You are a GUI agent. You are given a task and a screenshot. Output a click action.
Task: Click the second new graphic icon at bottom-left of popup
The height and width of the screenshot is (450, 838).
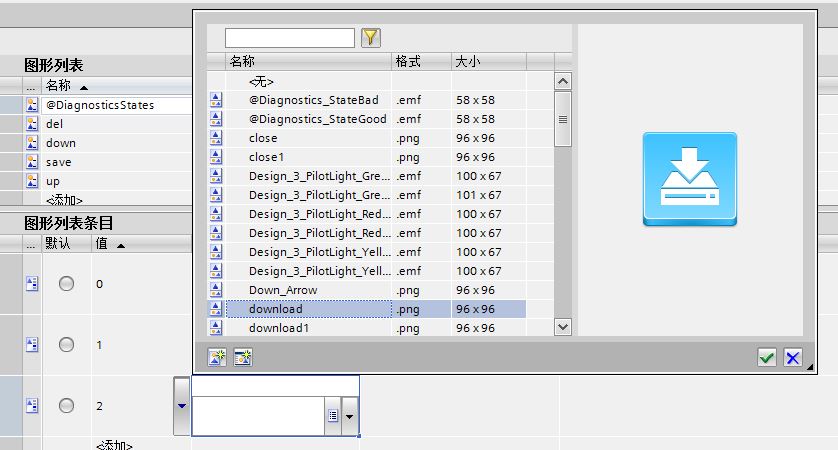coord(241,357)
